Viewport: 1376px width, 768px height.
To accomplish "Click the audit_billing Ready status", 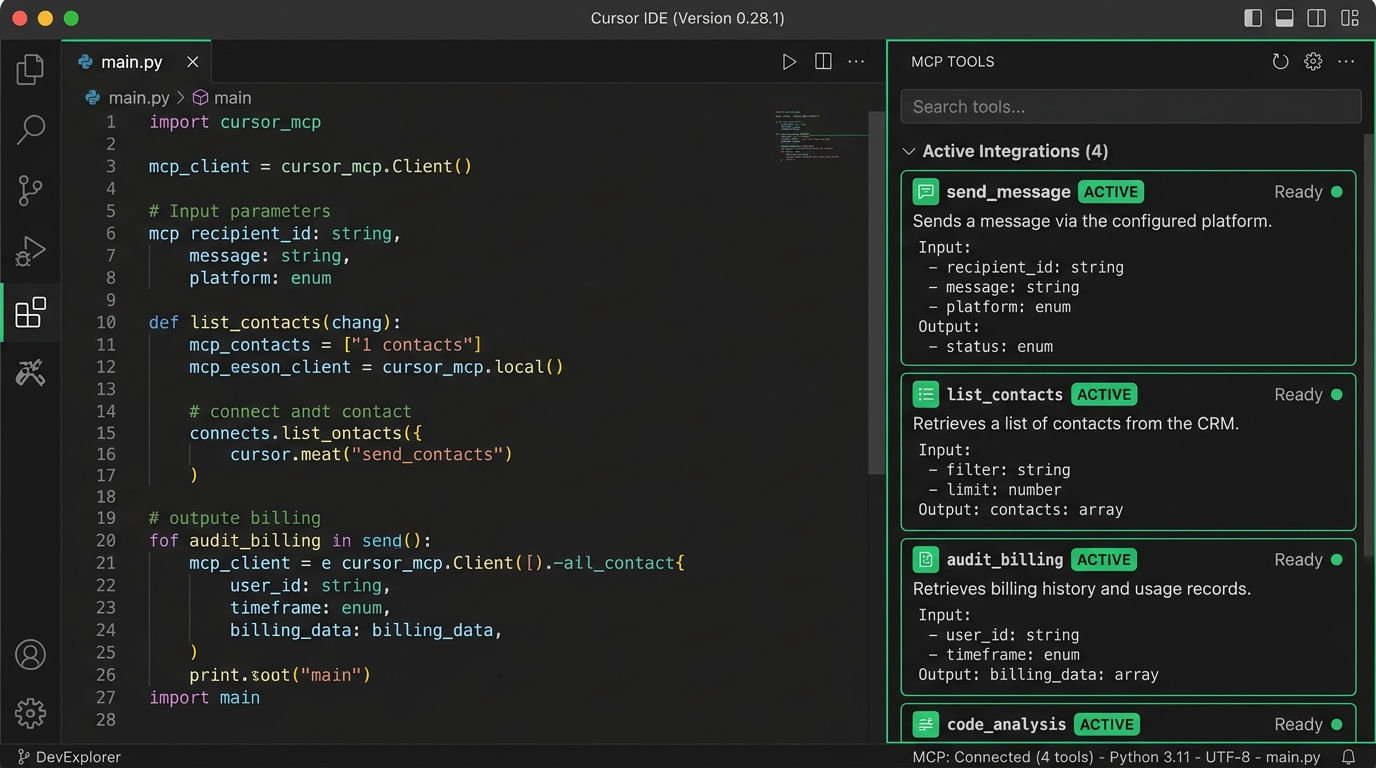I will 1308,560.
